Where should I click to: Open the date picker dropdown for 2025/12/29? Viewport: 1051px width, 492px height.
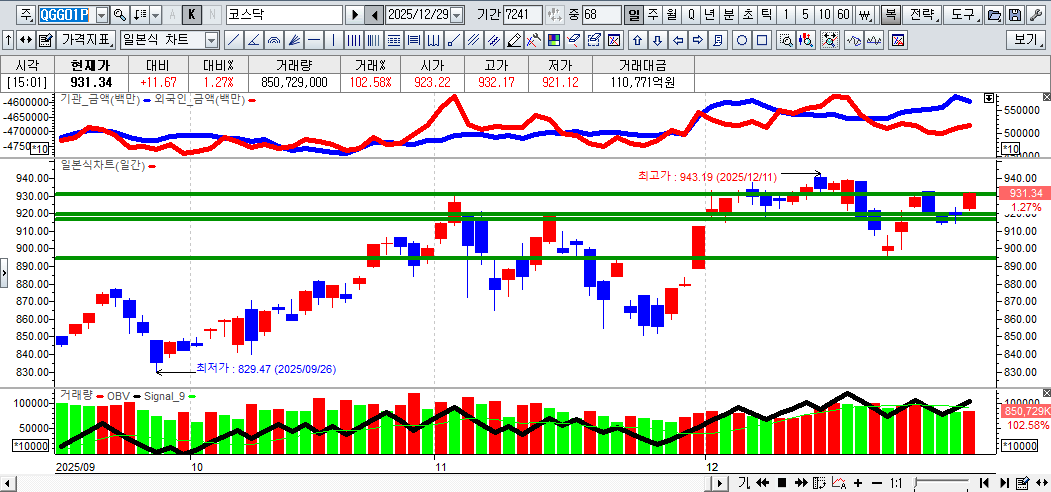click(457, 15)
